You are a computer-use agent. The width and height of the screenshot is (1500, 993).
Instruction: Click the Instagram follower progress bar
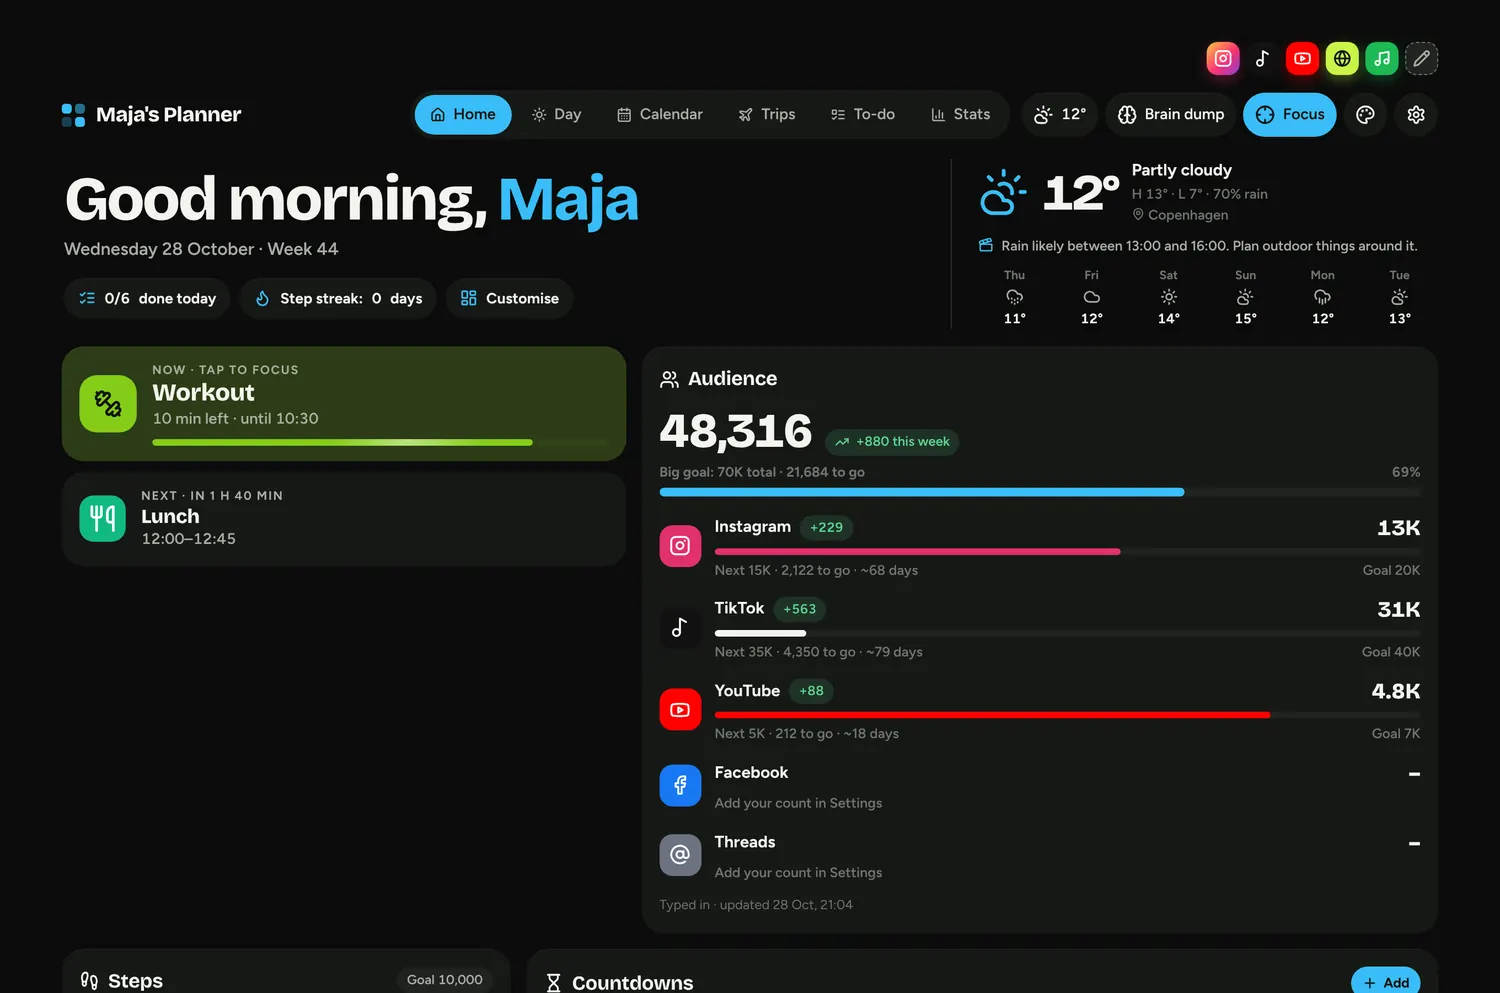(1067, 551)
